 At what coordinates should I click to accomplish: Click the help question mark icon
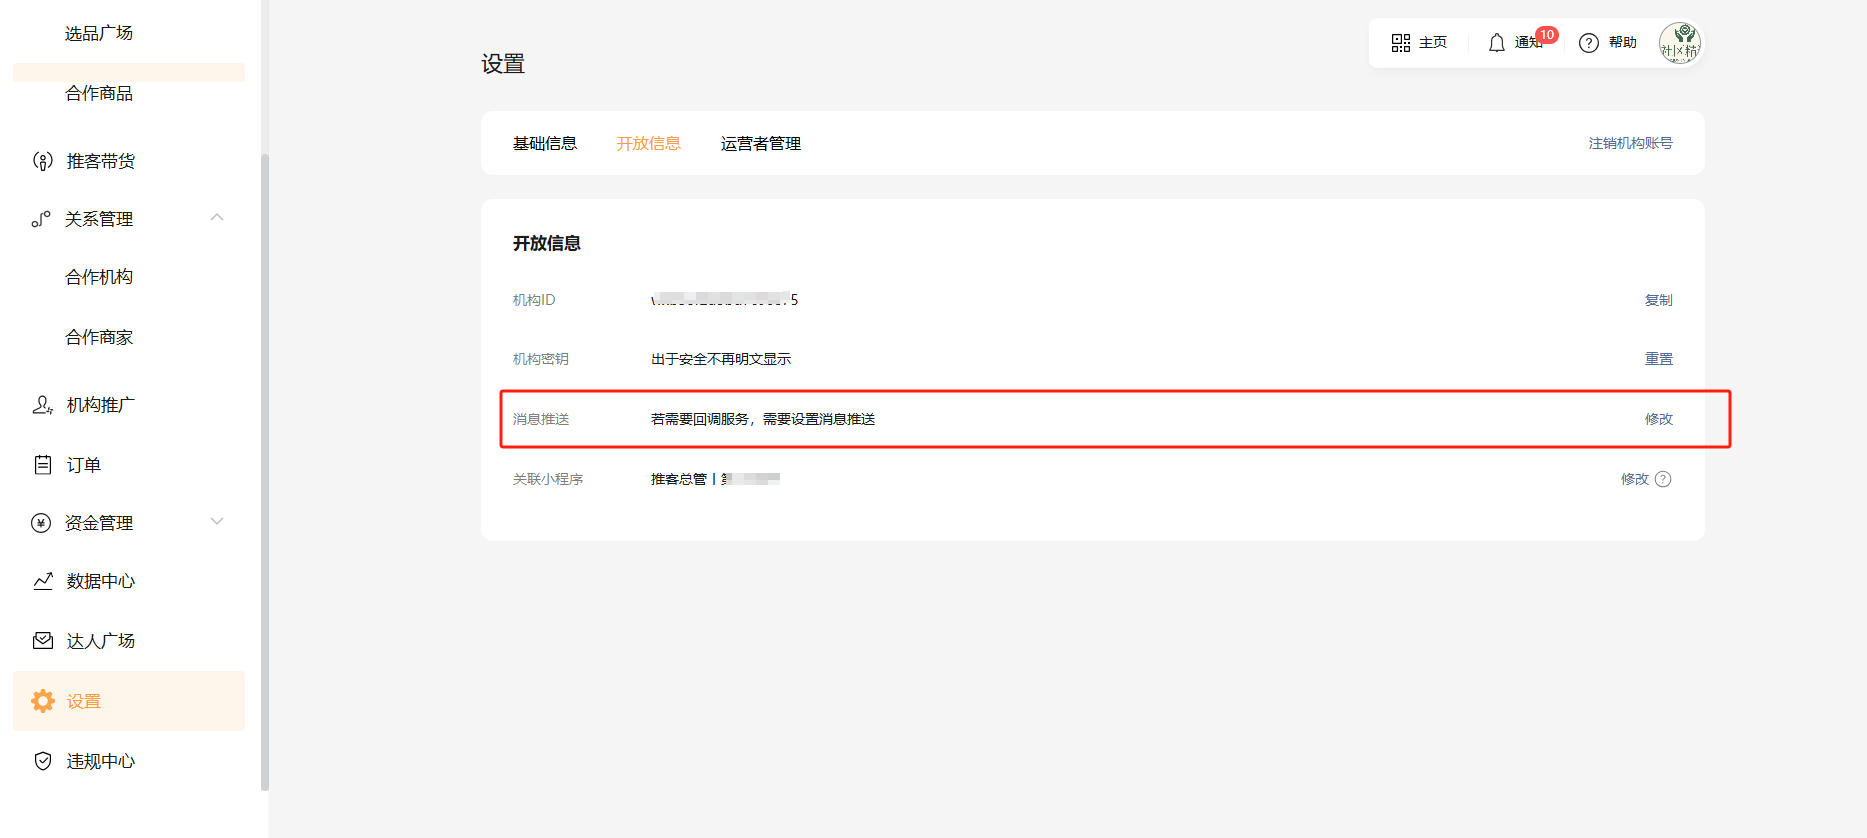coord(1588,43)
